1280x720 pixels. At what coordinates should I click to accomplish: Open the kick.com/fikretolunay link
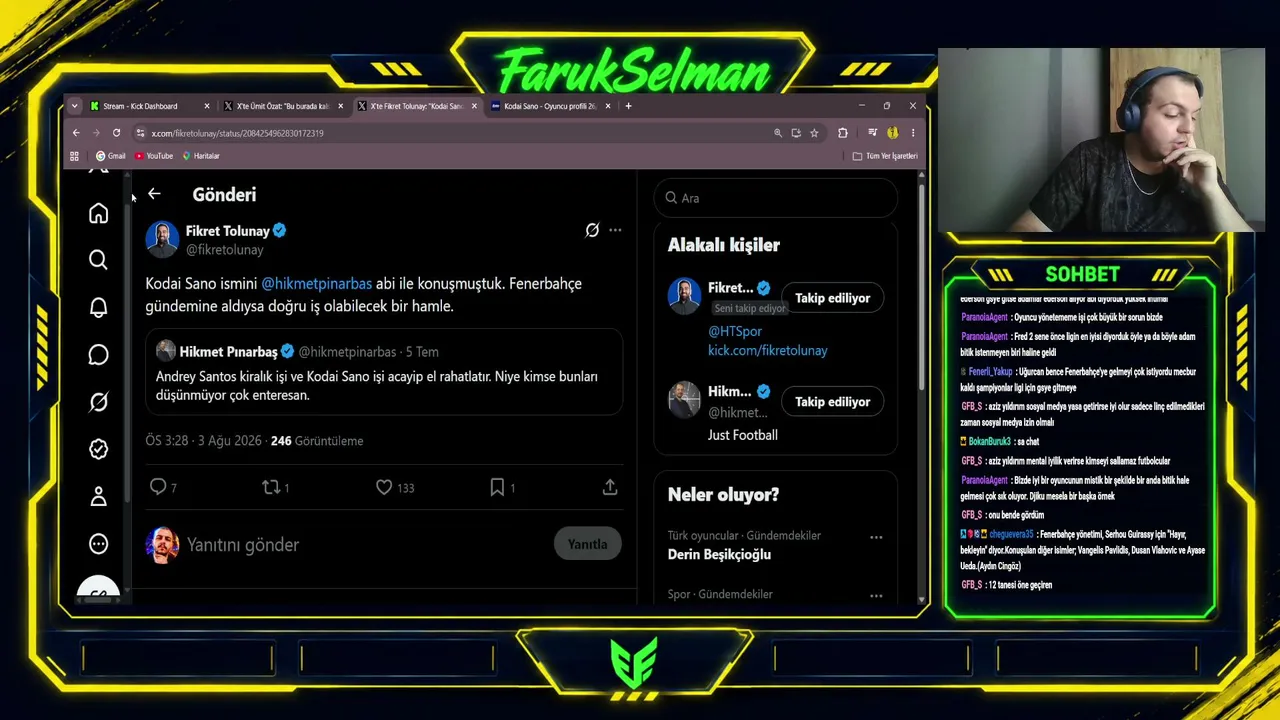[768, 350]
